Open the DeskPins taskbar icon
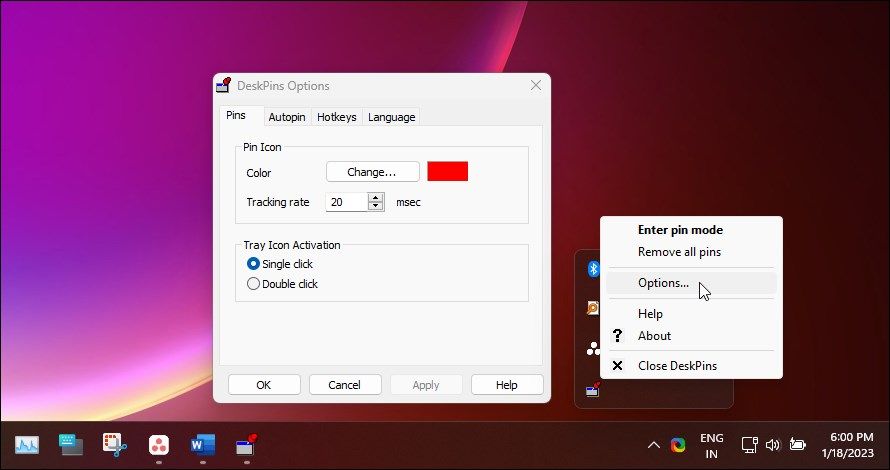The image size is (890, 470). pos(246,445)
